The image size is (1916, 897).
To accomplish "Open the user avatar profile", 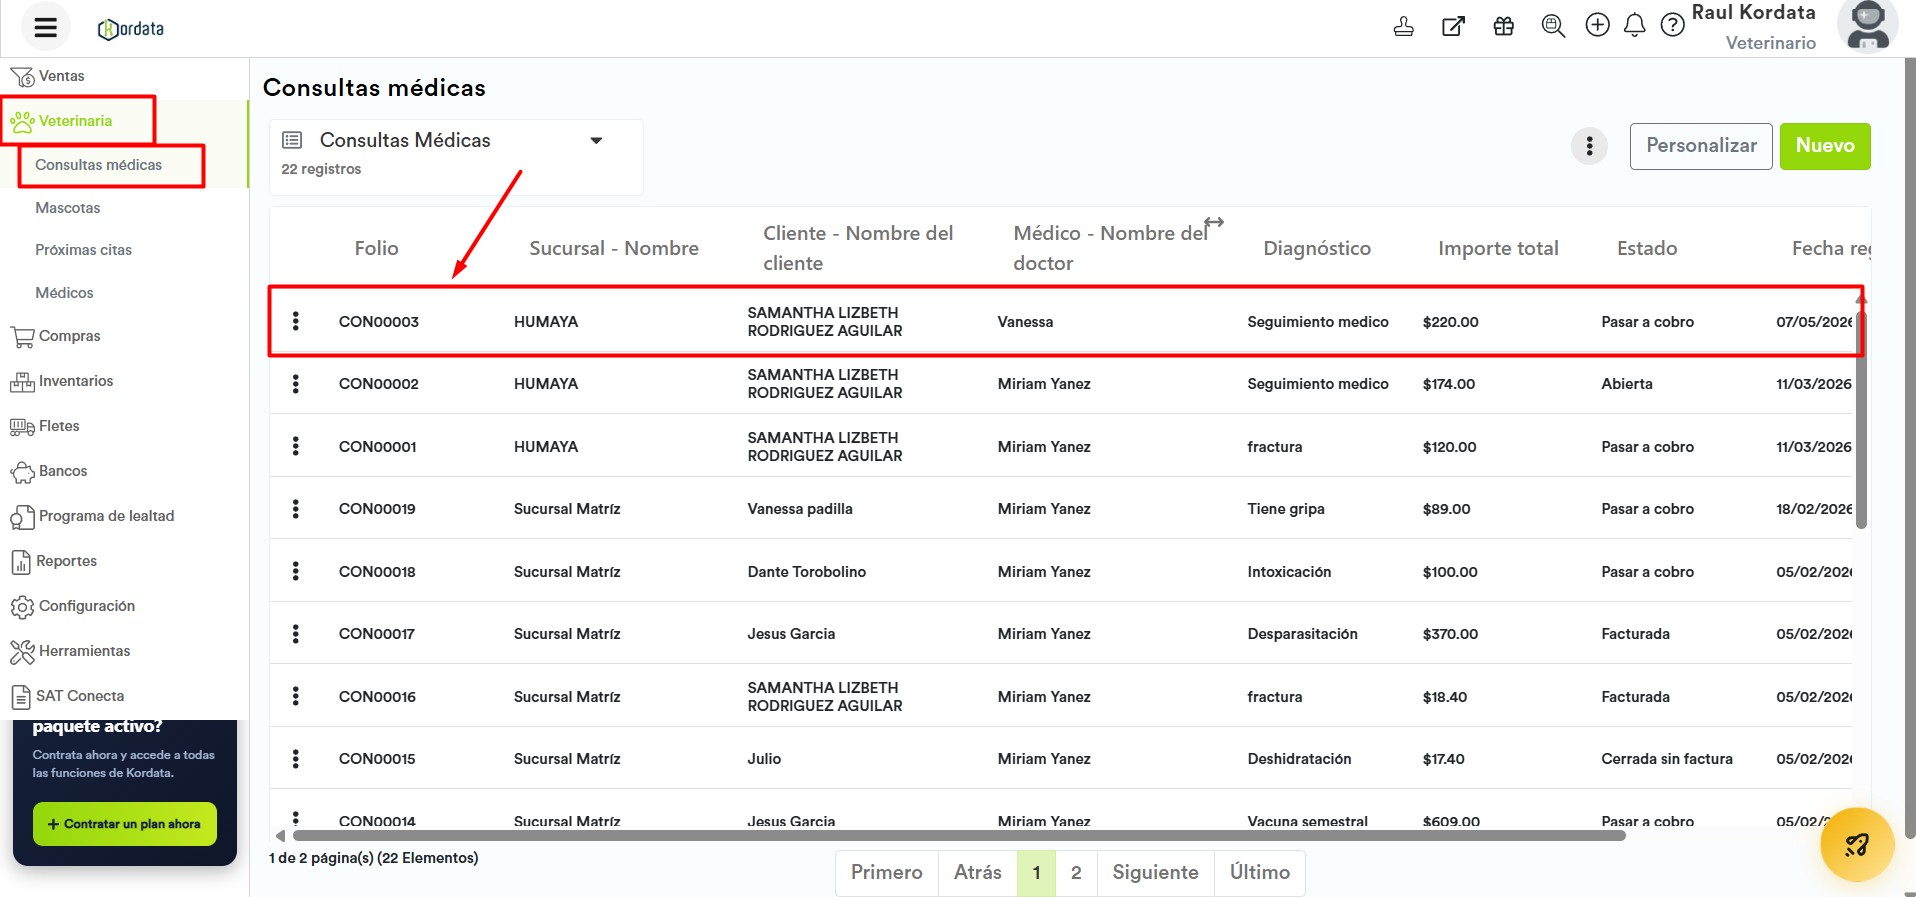I will coord(1867,26).
